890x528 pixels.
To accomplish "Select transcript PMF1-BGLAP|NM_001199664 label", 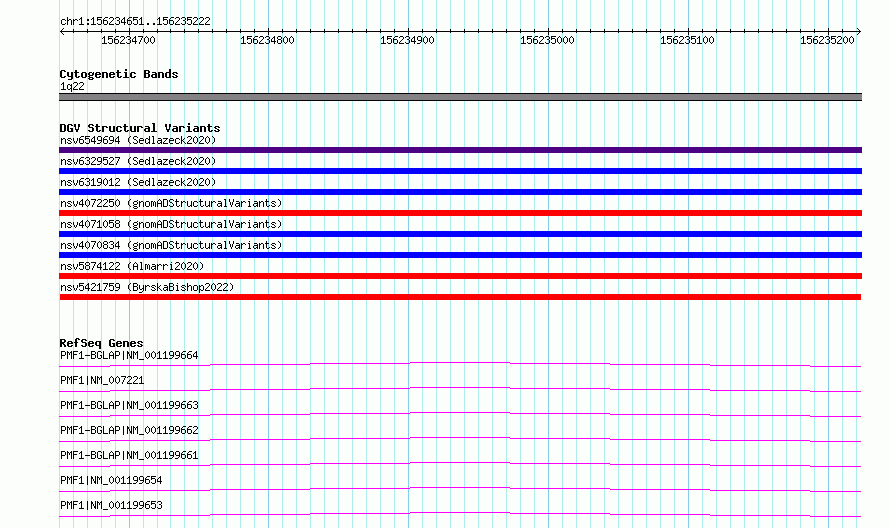I will point(129,355).
